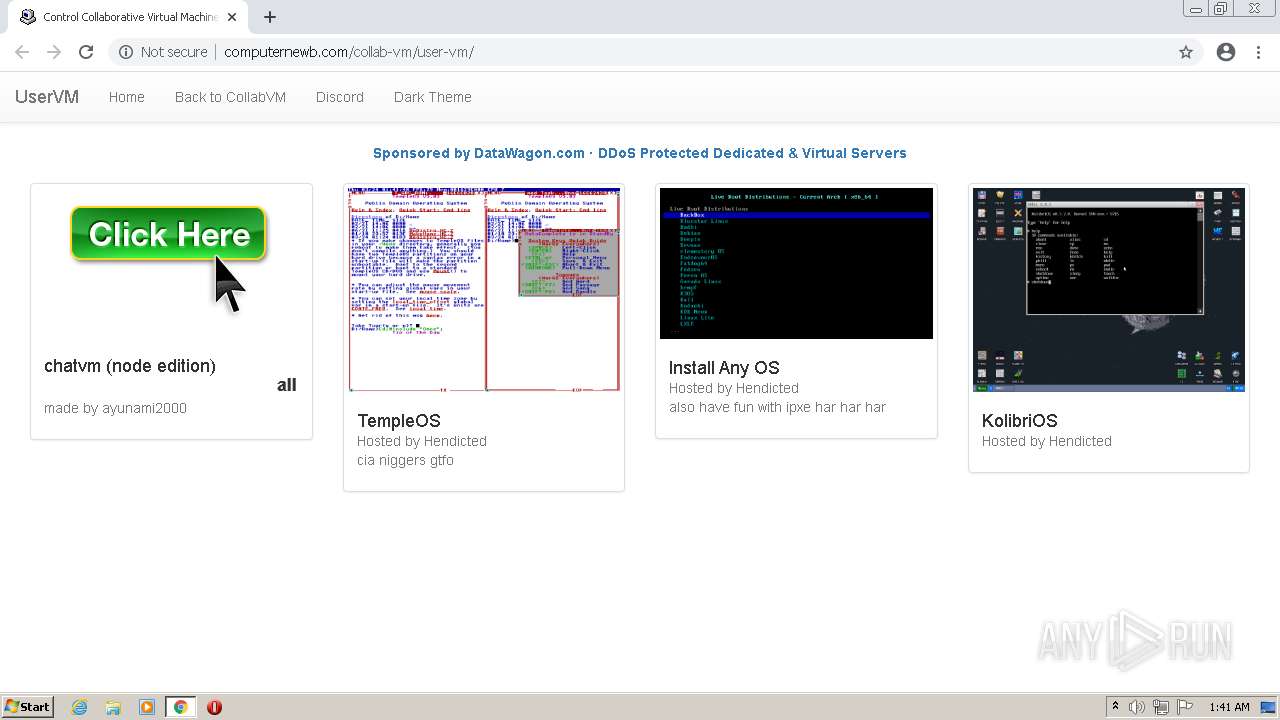This screenshot has width=1280, height=720.
Task: Click 'Hosted by Hendicted' under TempleOS
Action: 422,441
